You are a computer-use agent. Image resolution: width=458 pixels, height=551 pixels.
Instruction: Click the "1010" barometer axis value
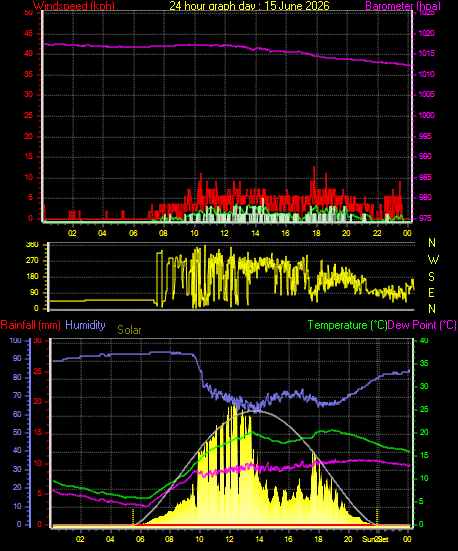pyautogui.click(x=426, y=74)
